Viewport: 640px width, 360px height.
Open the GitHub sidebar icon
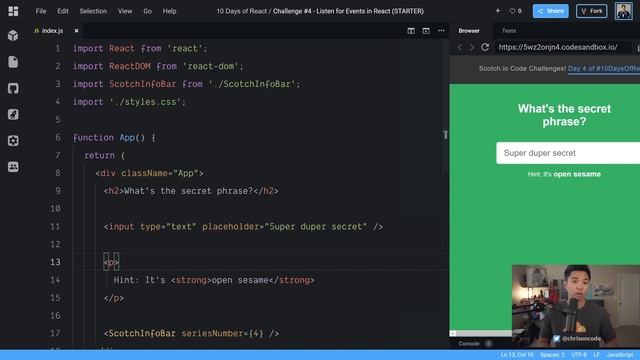13,88
